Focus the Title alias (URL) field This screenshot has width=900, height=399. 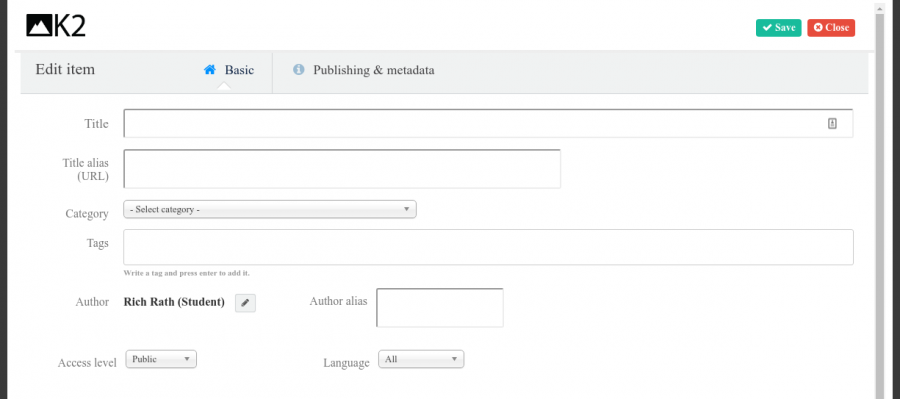coord(342,169)
